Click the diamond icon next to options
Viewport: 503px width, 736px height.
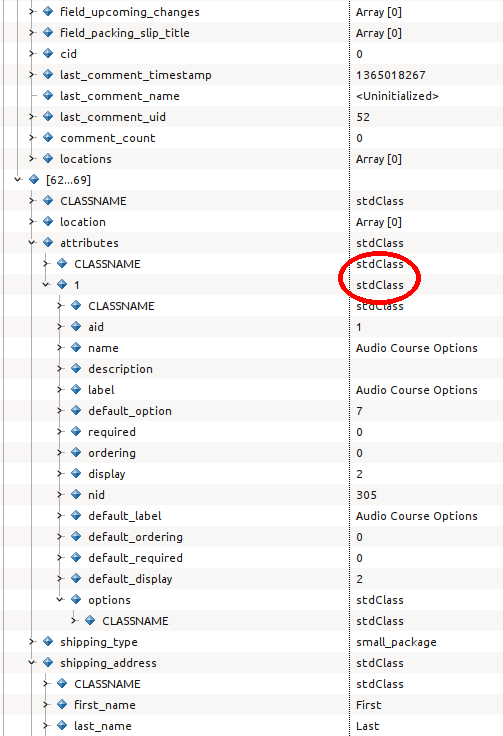point(76,599)
